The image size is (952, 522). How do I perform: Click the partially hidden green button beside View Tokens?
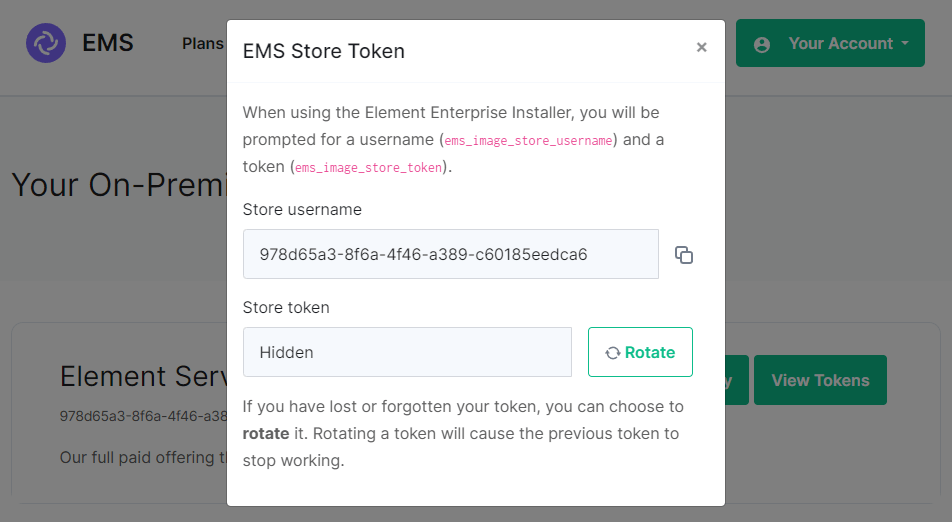point(736,380)
